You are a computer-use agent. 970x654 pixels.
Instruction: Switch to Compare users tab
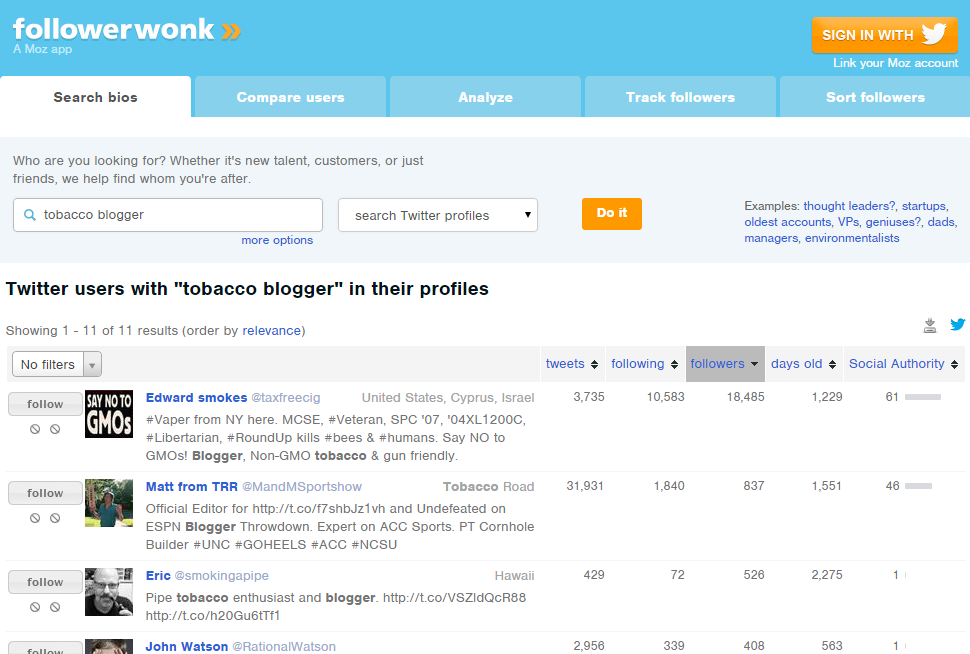(290, 97)
